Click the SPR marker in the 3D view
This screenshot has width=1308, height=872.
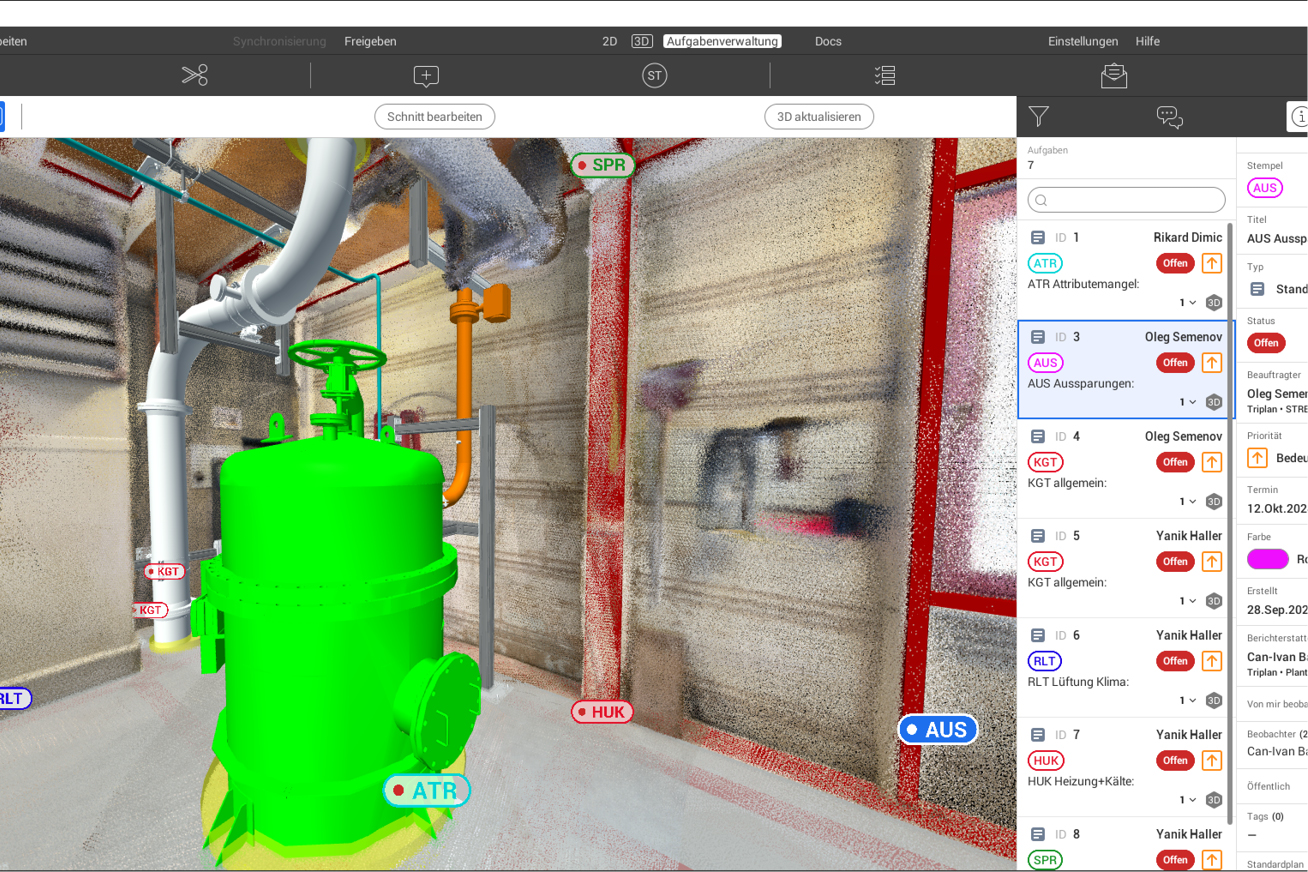[602, 165]
